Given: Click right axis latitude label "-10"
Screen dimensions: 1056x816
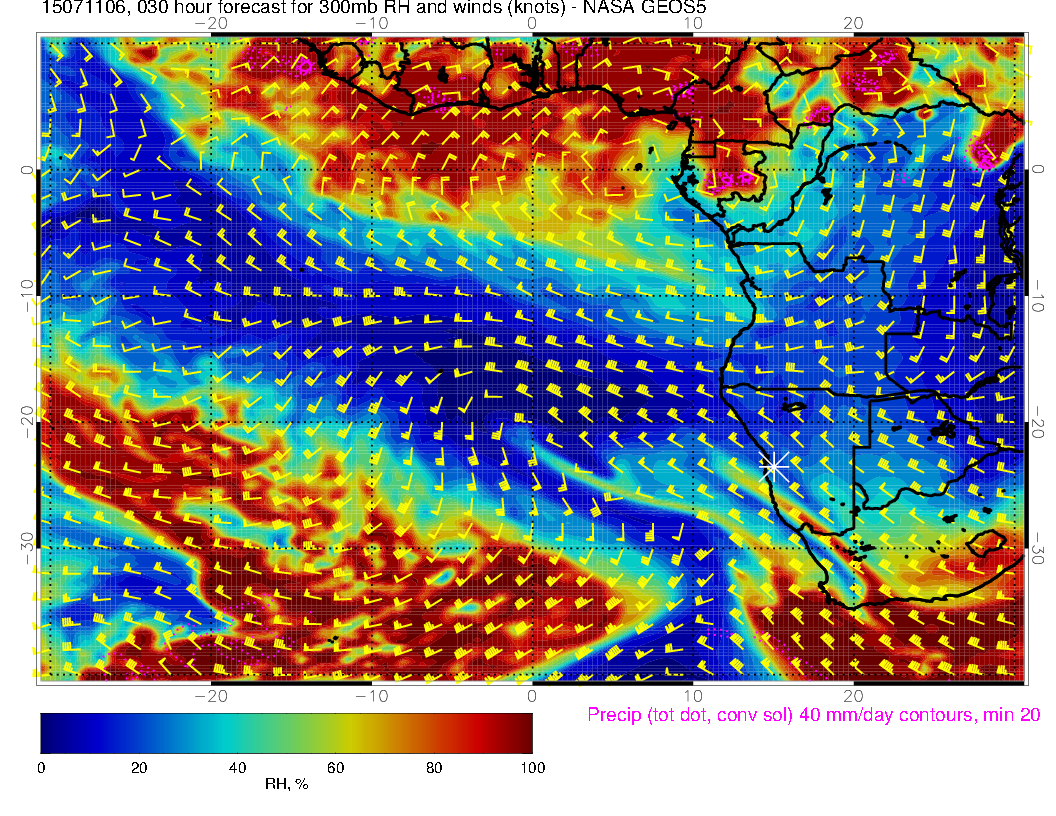Looking at the screenshot, I should [x=1038, y=298].
